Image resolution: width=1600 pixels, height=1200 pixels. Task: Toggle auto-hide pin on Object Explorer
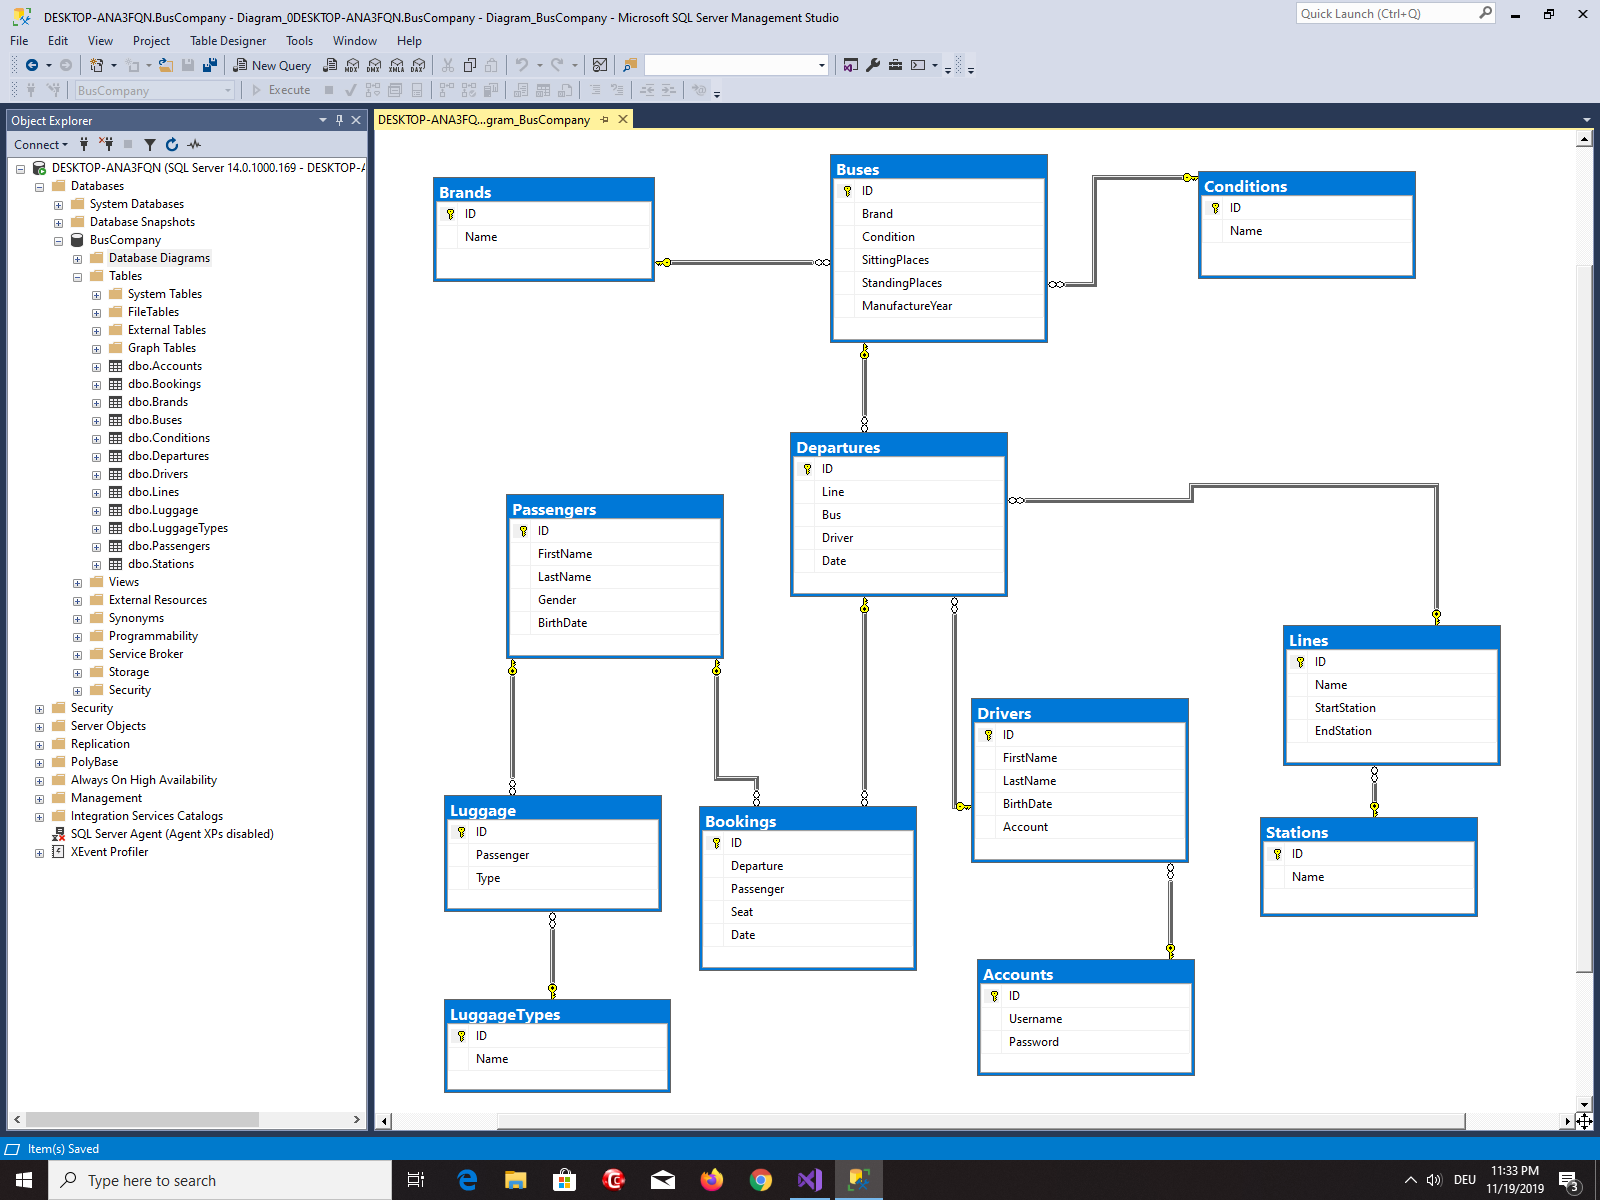pyautogui.click(x=339, y=120)
